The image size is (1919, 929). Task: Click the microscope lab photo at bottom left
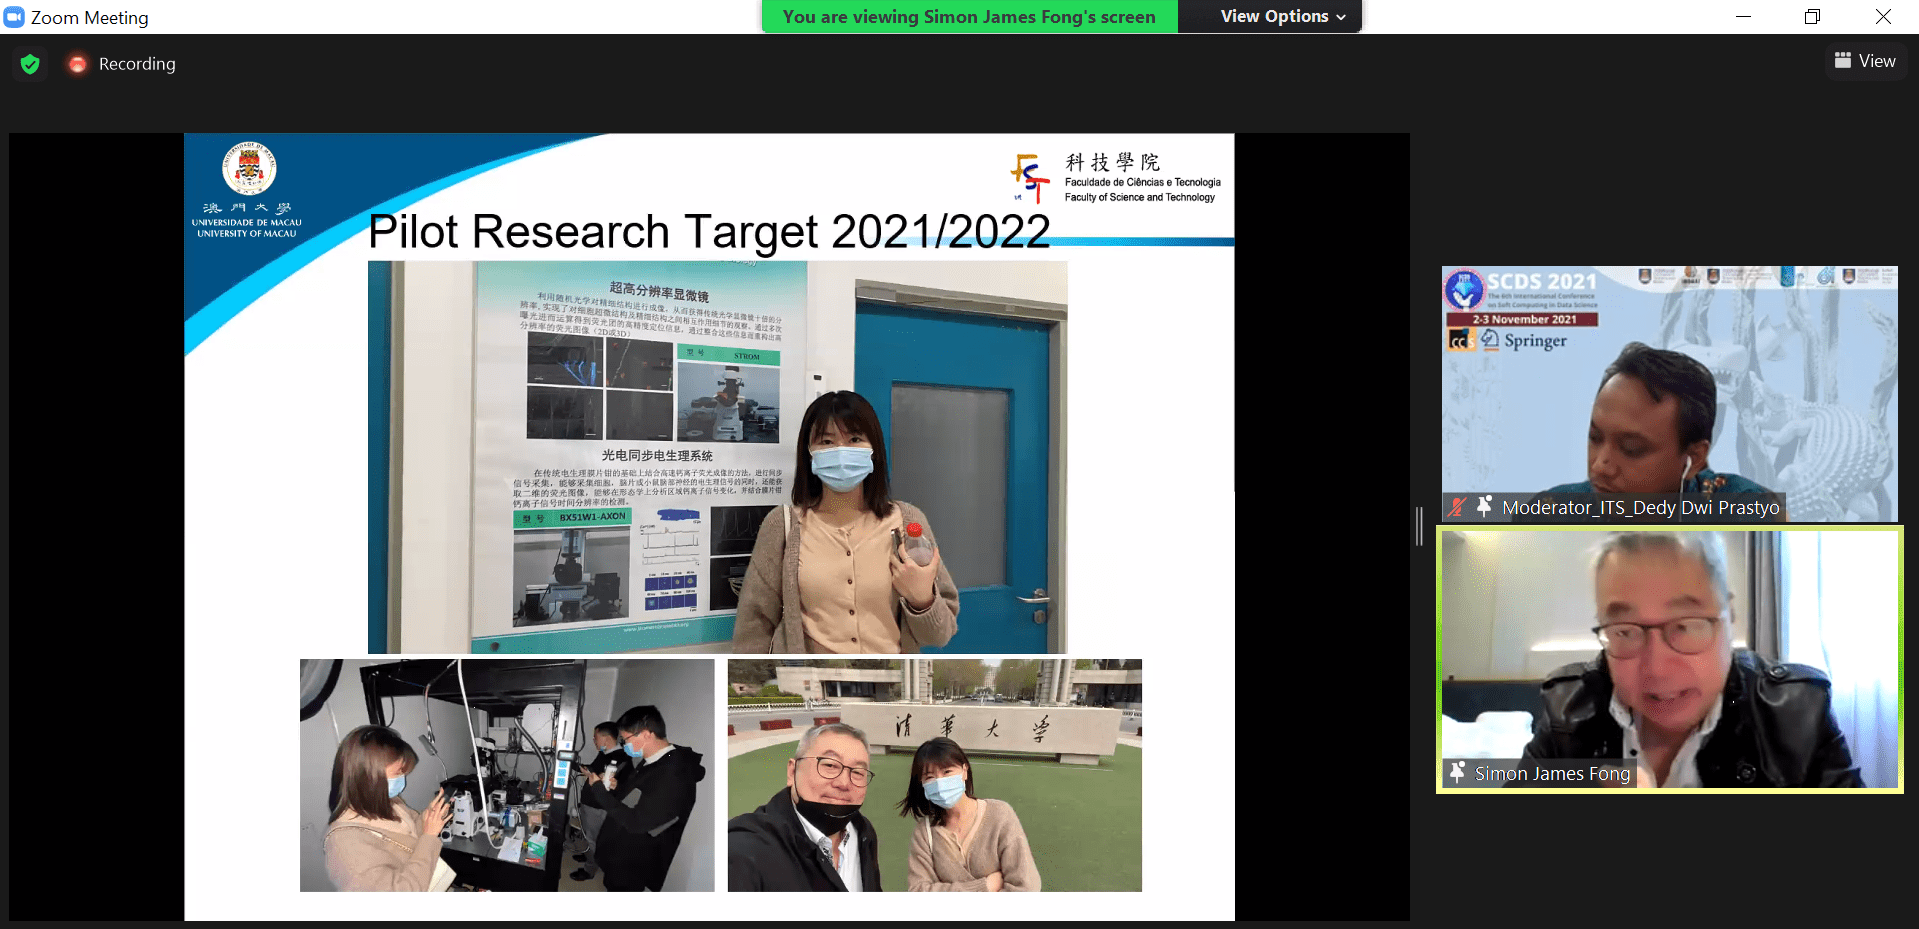[x=507, y=775]
